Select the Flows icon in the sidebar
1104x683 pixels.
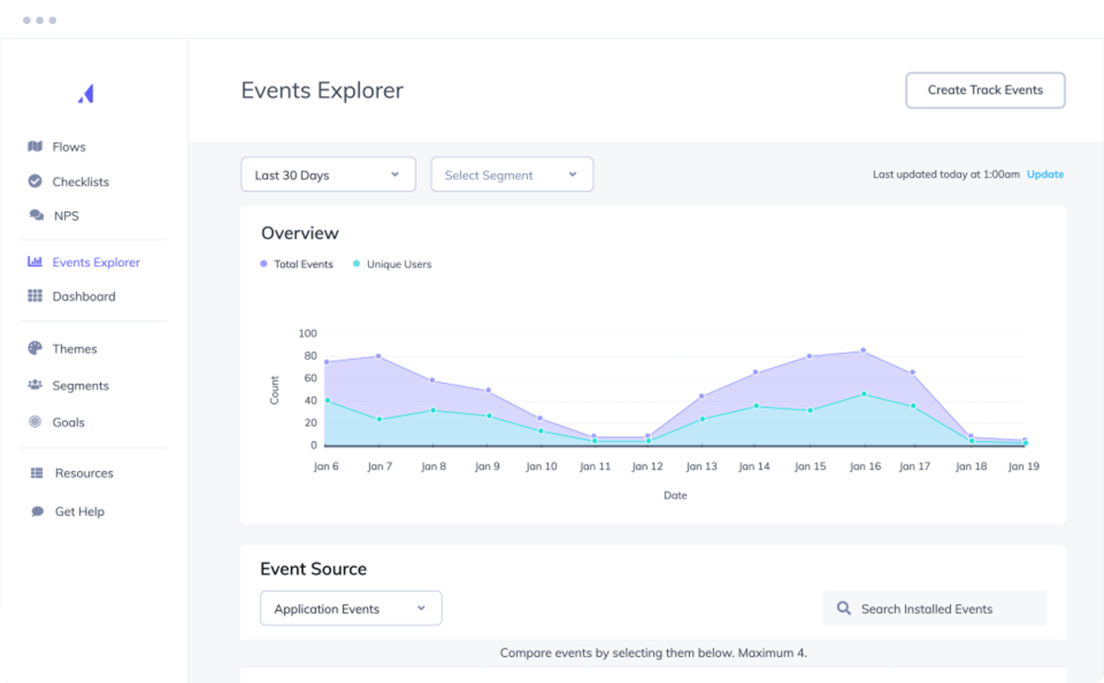(x=33, y=146)
